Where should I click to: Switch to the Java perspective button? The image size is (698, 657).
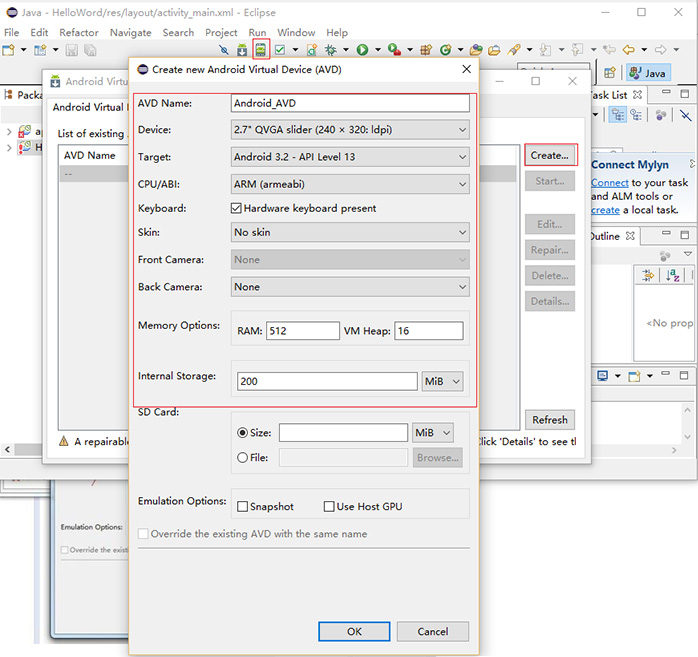pos(648,73)
